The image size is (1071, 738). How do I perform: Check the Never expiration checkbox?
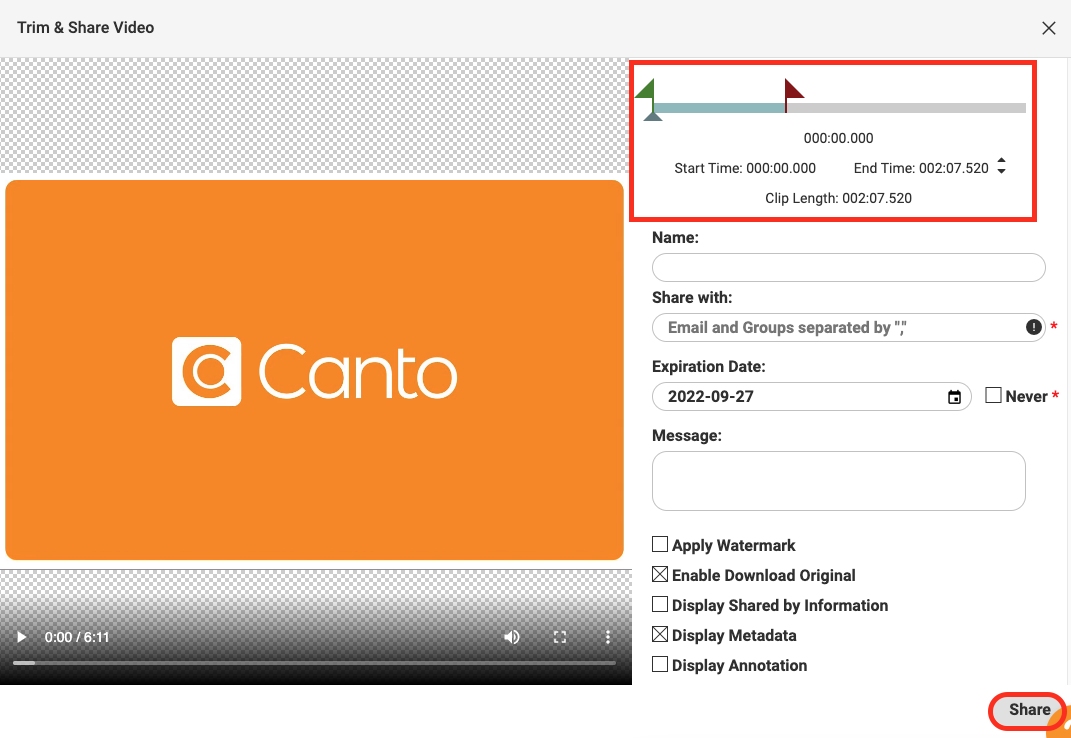(x=993, y=395)
